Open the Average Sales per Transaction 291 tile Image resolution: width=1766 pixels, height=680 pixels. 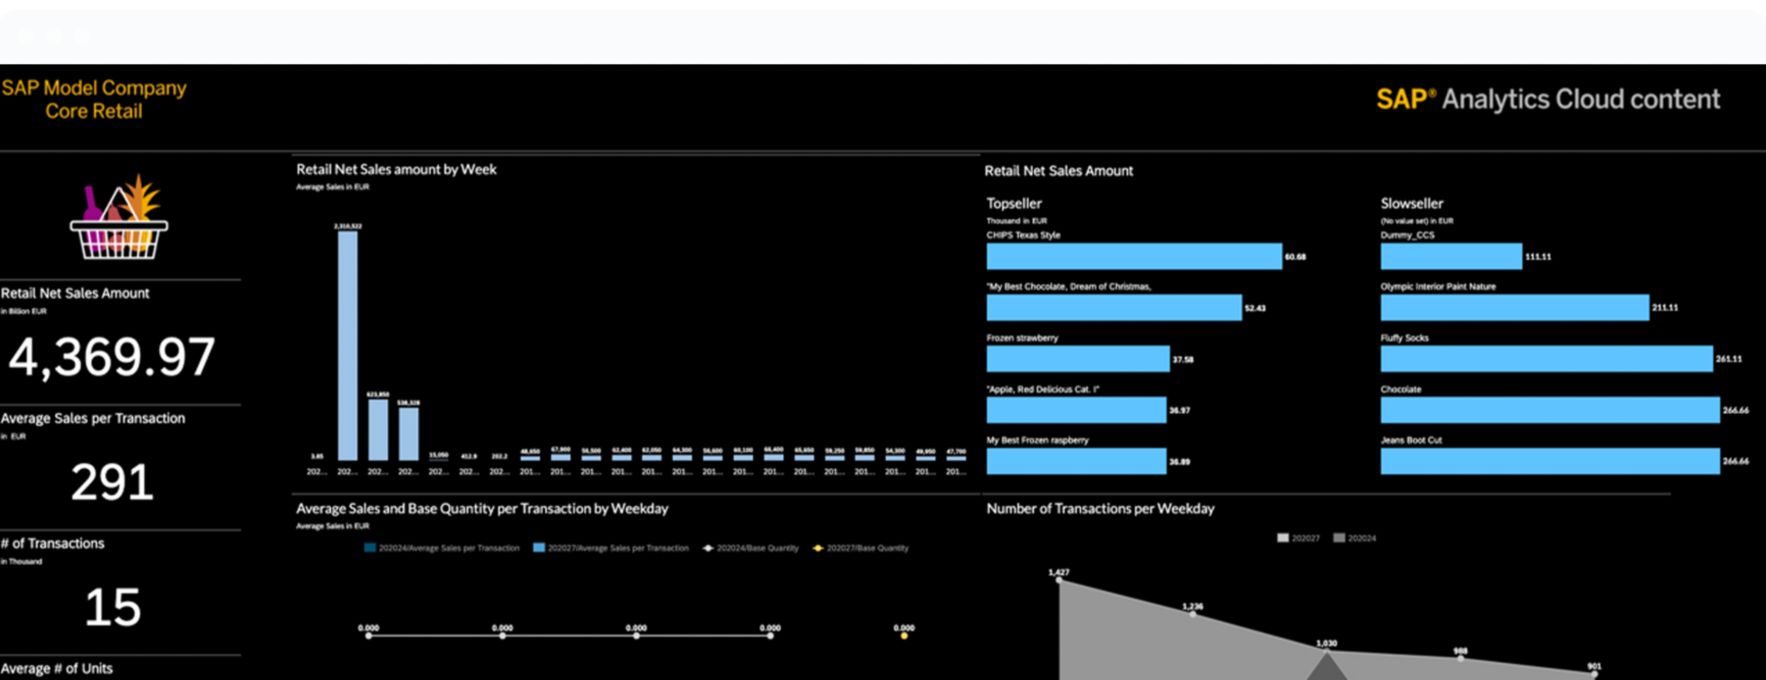point(112,482)
